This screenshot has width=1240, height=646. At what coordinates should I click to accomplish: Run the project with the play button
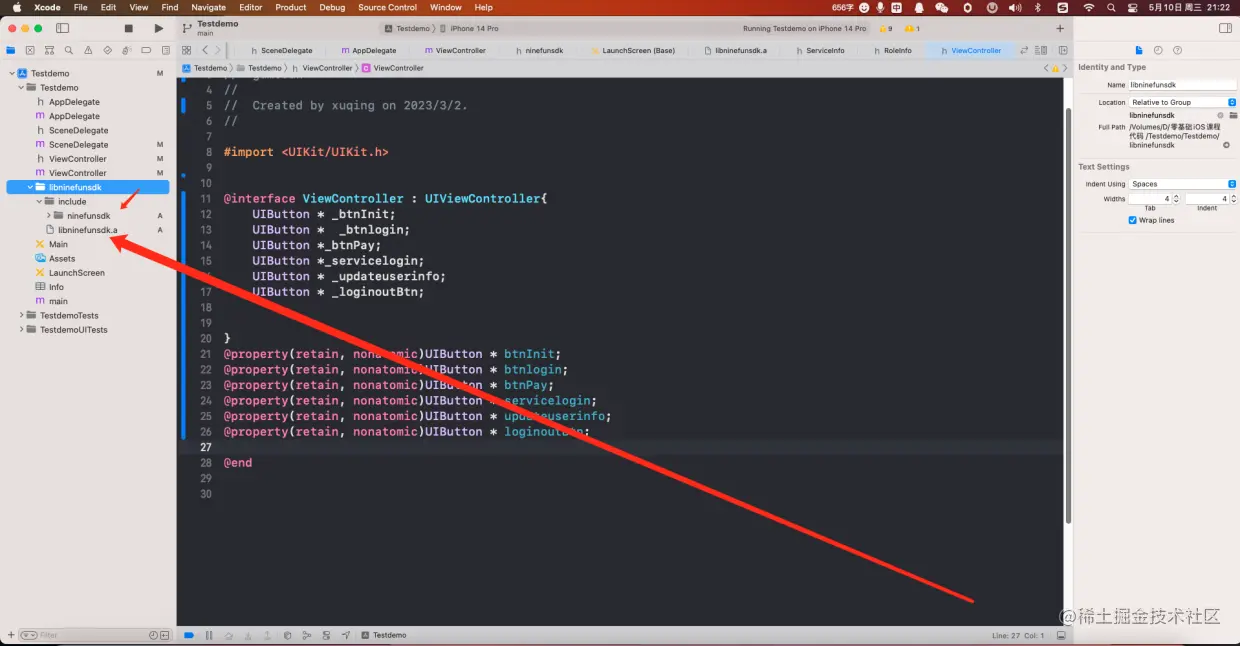point(158,28)
